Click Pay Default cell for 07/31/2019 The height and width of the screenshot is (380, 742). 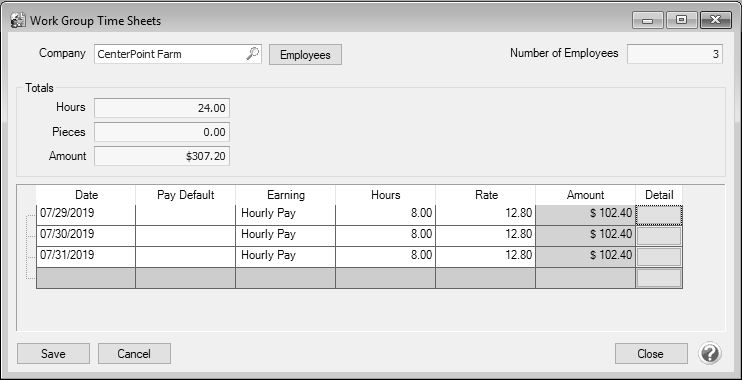(x=186, y=256)
